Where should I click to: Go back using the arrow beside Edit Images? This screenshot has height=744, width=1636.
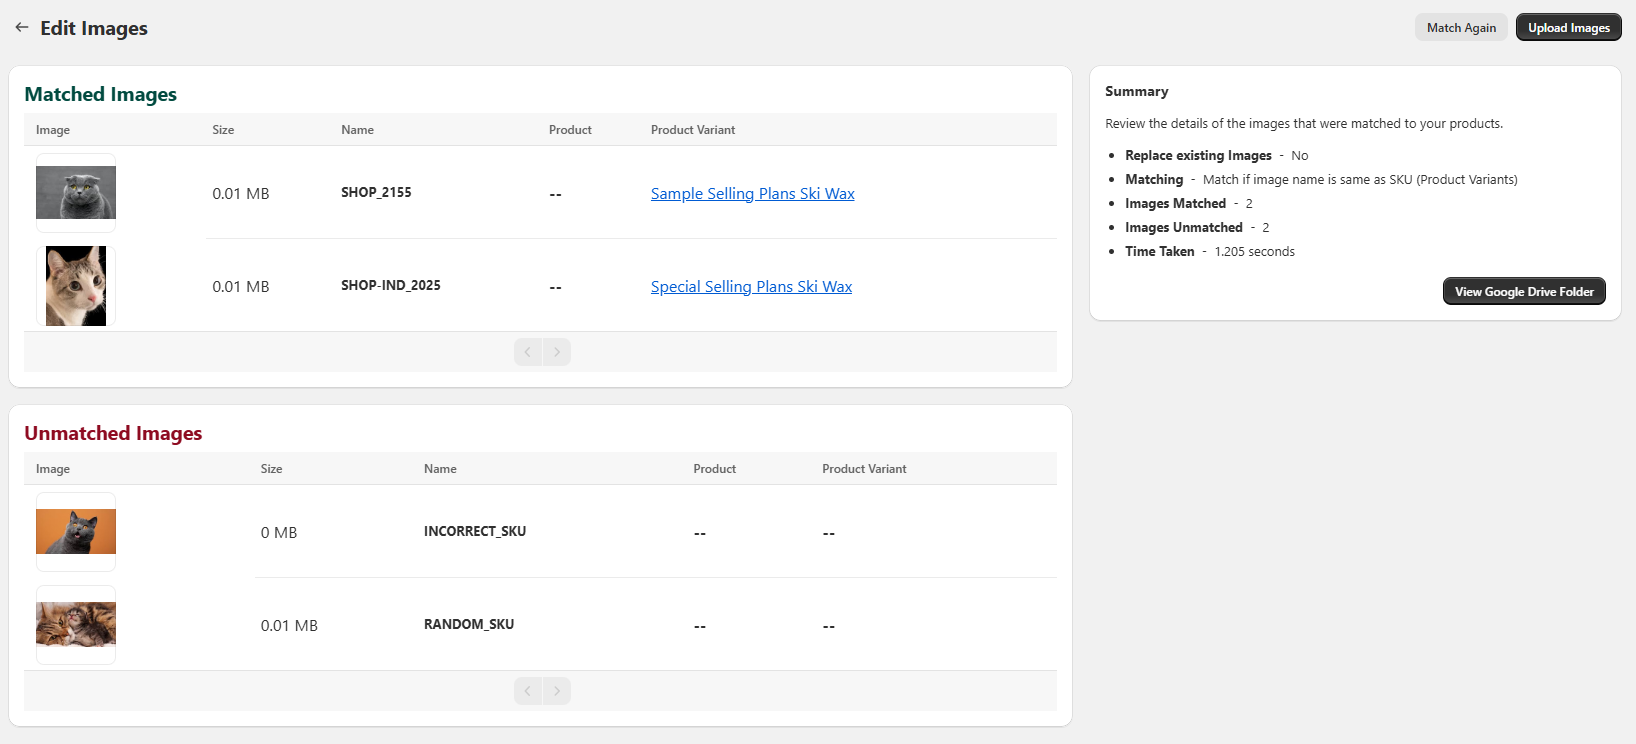[x=22, y=28]
